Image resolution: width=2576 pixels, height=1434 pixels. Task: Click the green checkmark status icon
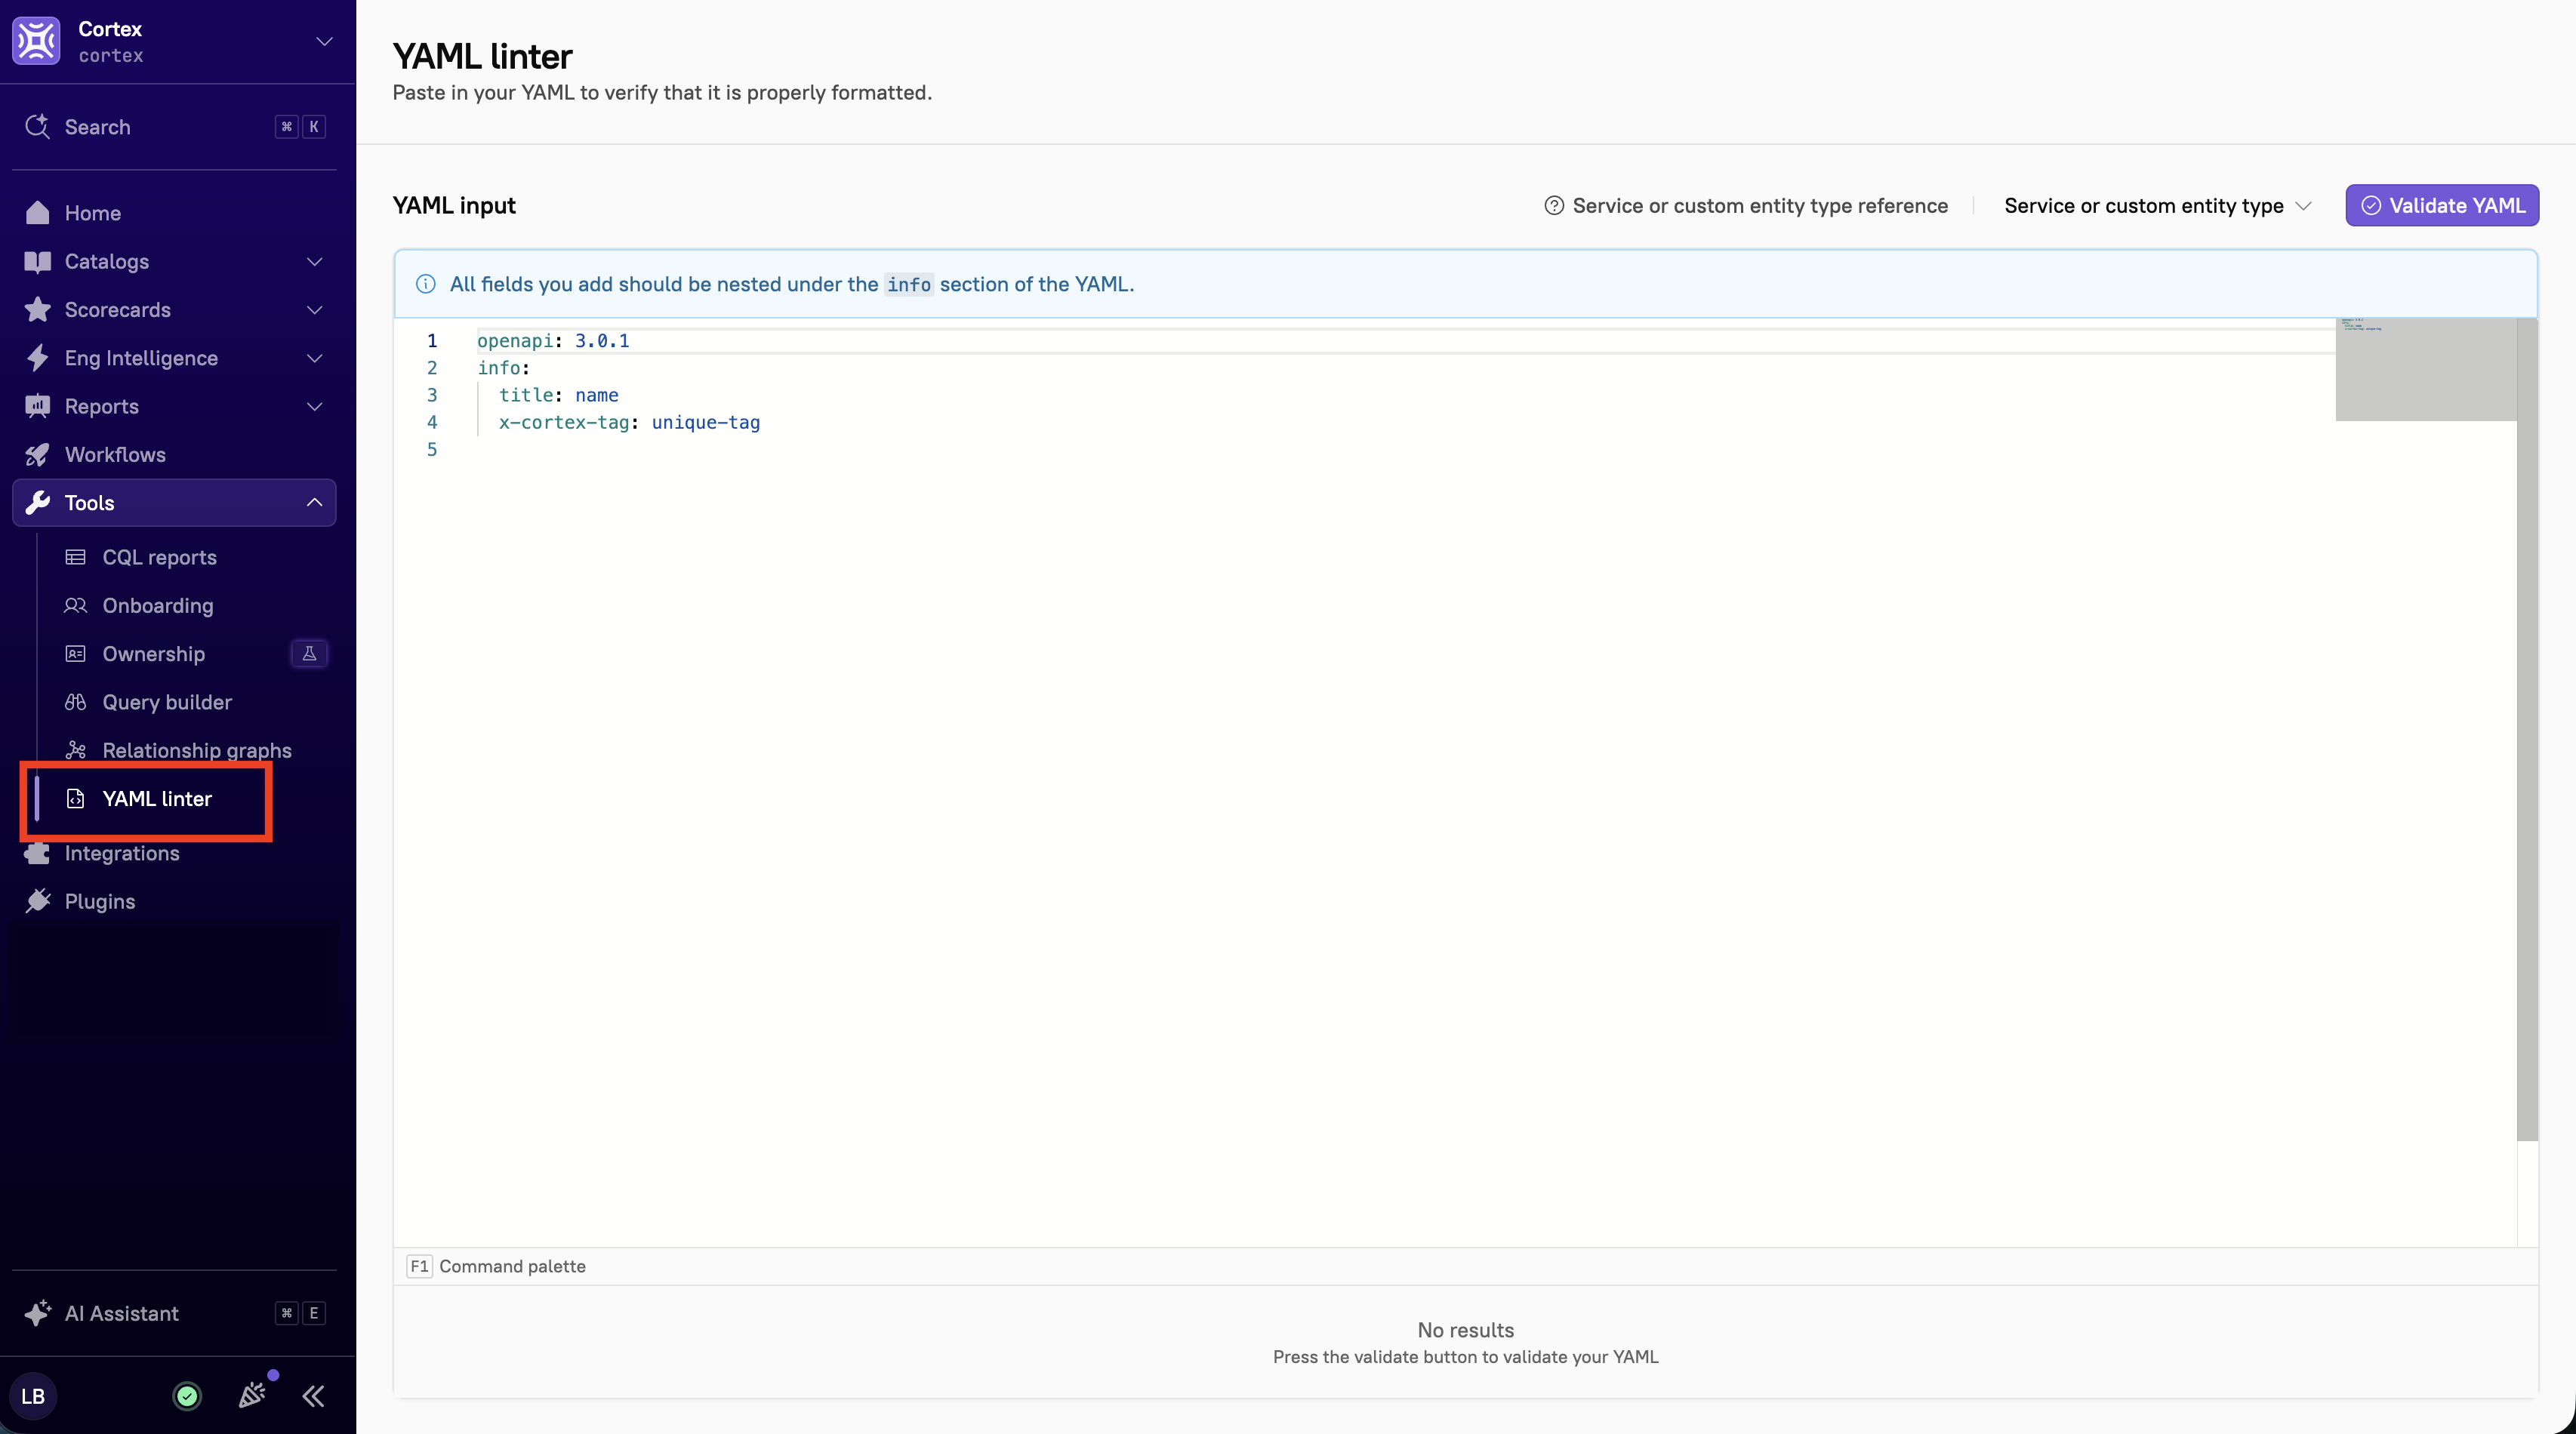[x=187, y=1396]
